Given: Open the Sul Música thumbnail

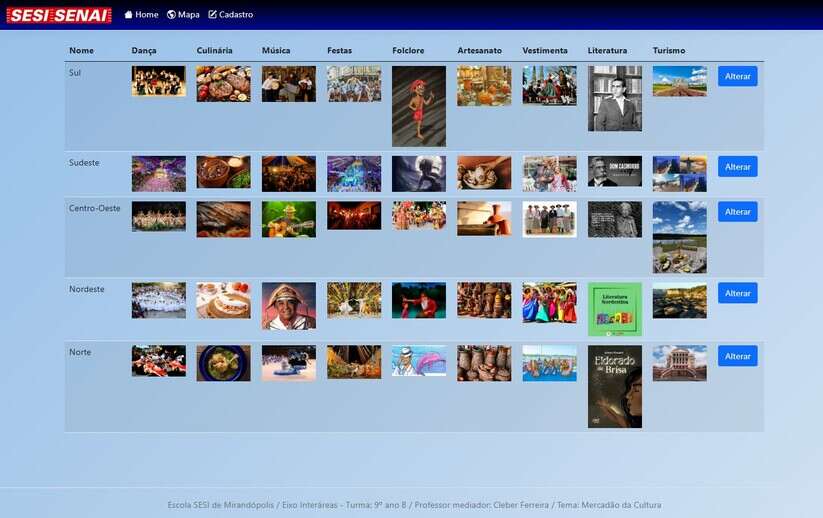Looking at the screenshot, I should pyautogui.click(x=289, y=83).
